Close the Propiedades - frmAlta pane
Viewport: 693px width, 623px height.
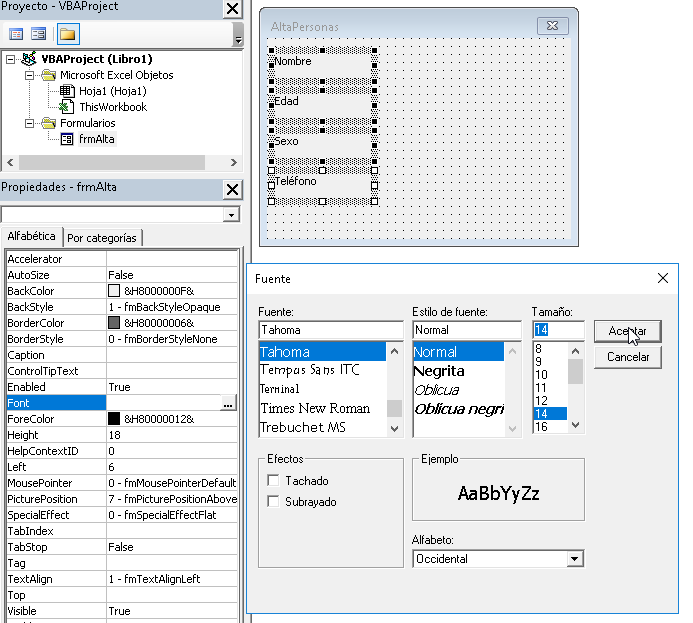(x=232, y=190)
